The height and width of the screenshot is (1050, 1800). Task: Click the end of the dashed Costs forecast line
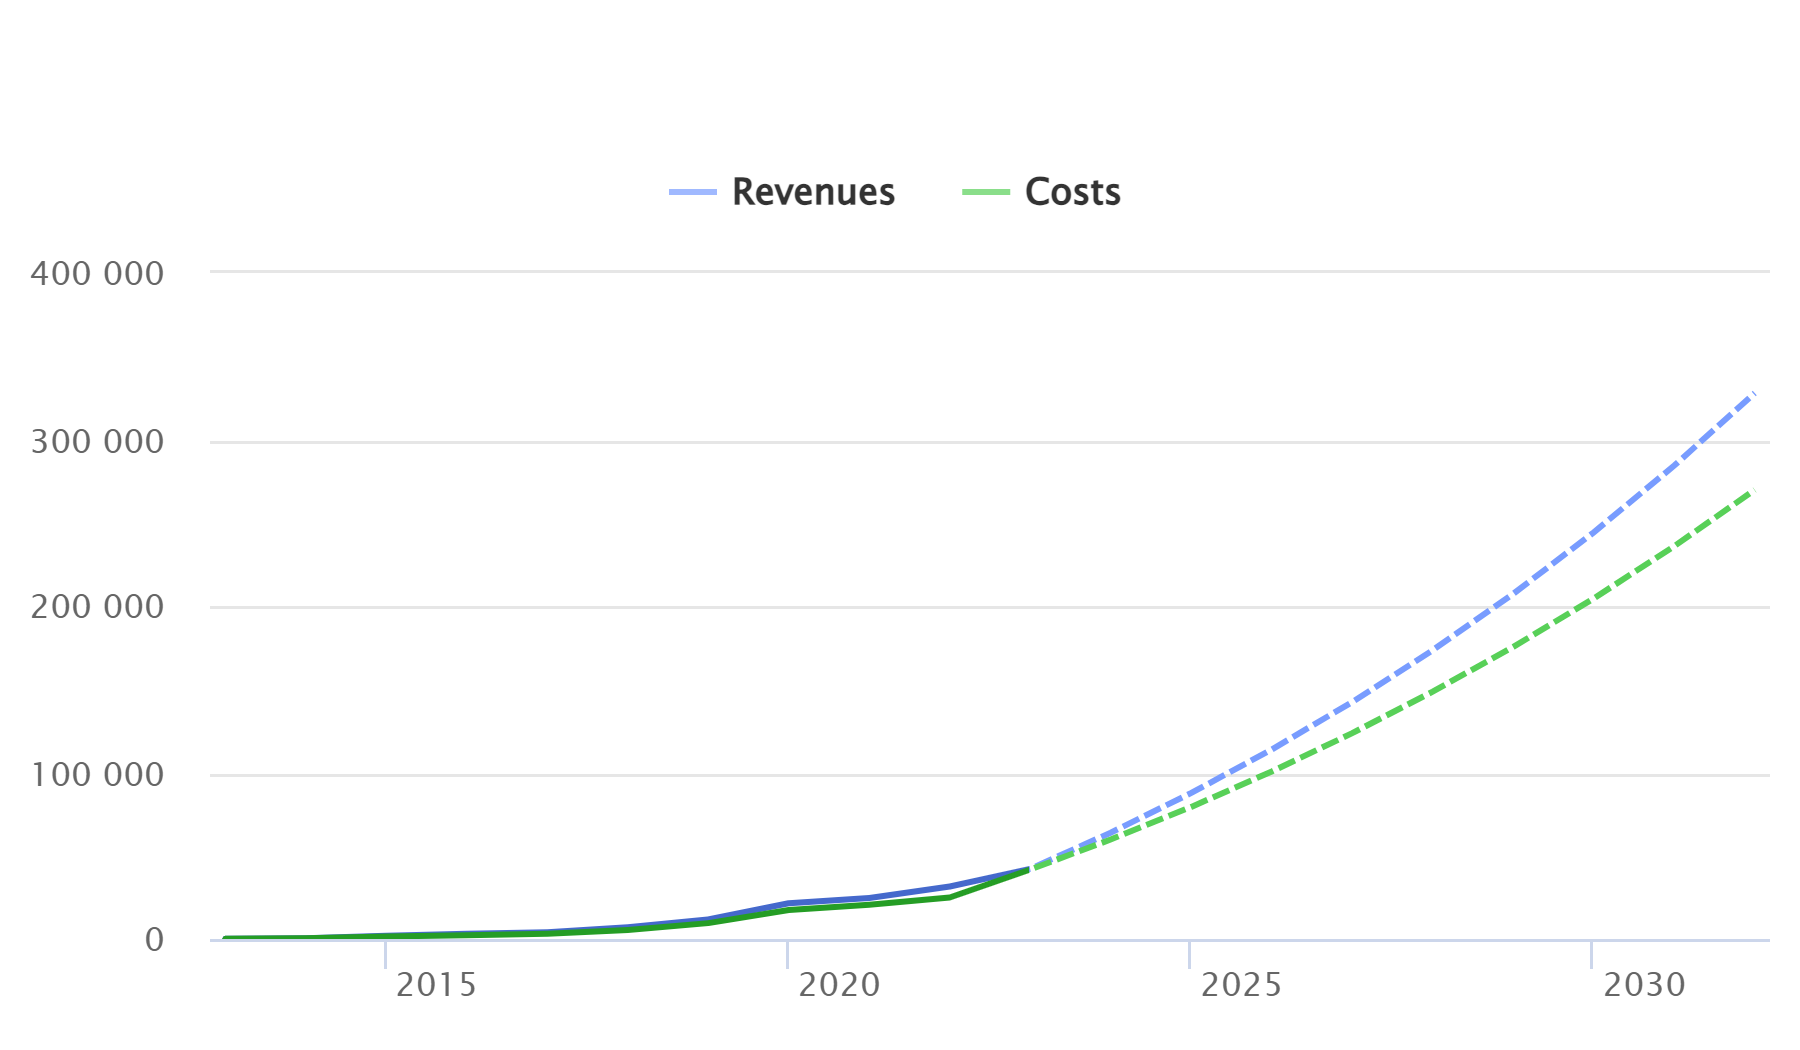pos(1751,492)
